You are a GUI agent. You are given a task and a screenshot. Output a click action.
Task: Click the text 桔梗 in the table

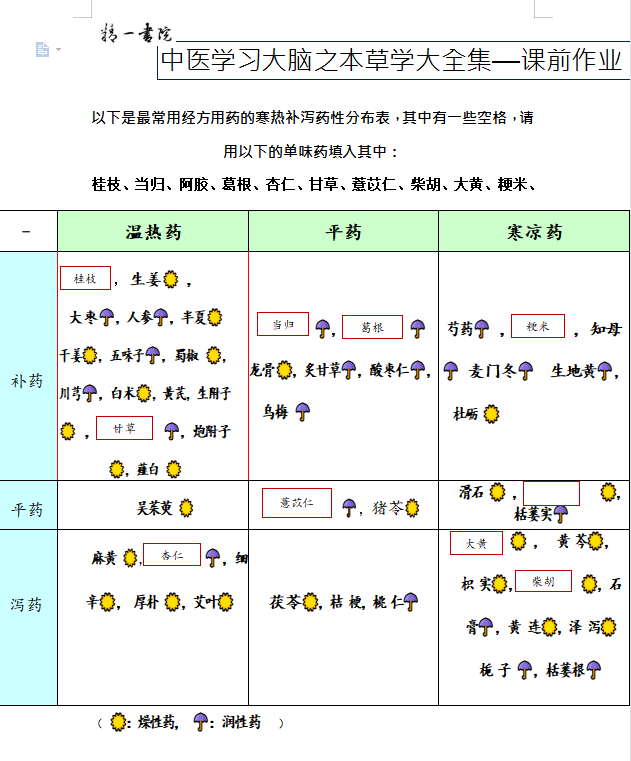(x=347, y=602)
